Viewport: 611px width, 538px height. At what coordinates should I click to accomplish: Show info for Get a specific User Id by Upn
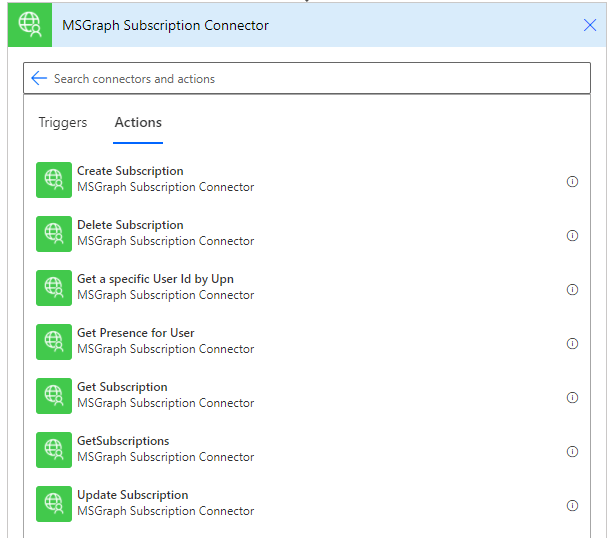pos(572,290)
